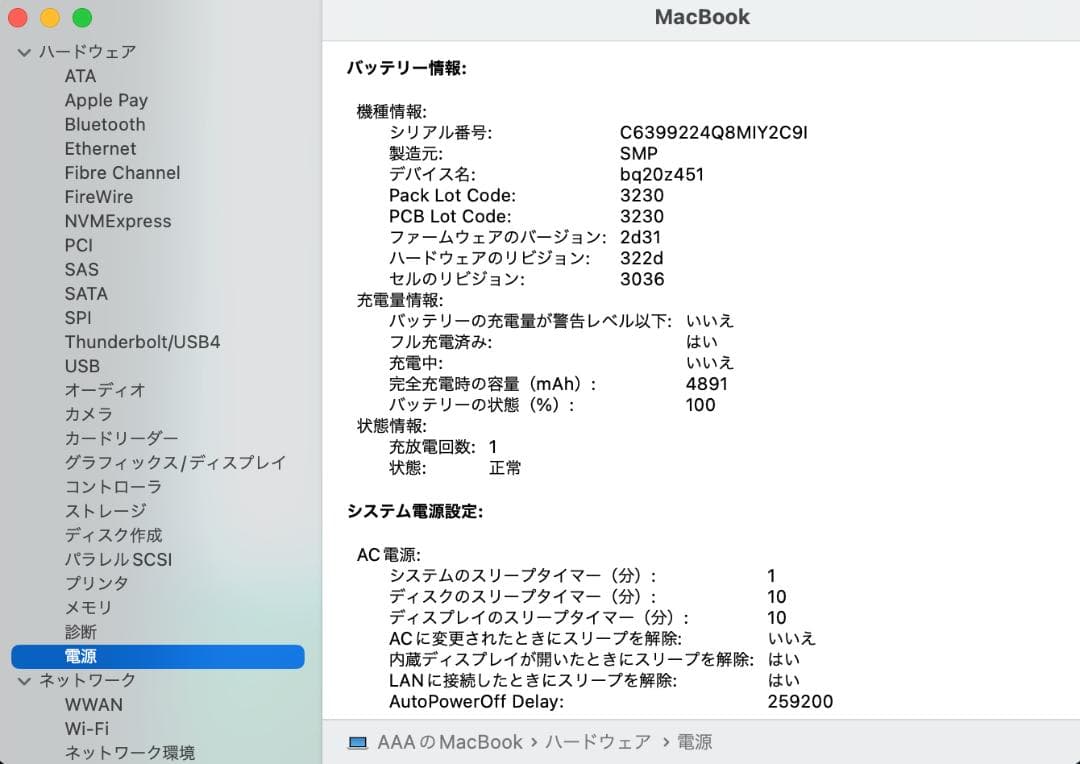The height and width of the screenshot is (764, 1080).
Task: Open the WWAN network section
Action: pos(96,705)
